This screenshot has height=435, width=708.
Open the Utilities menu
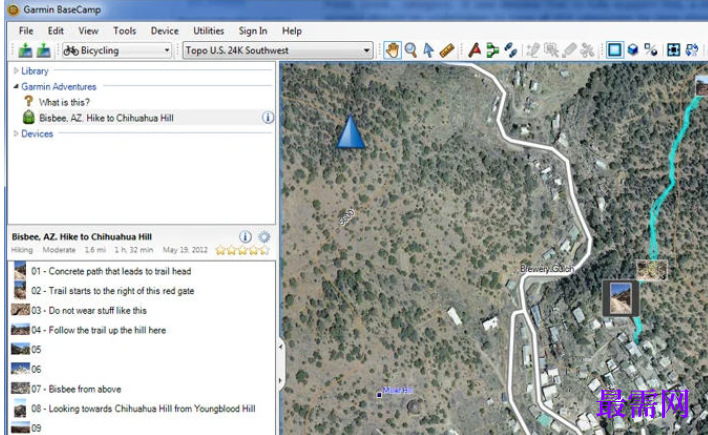(209, 31)
